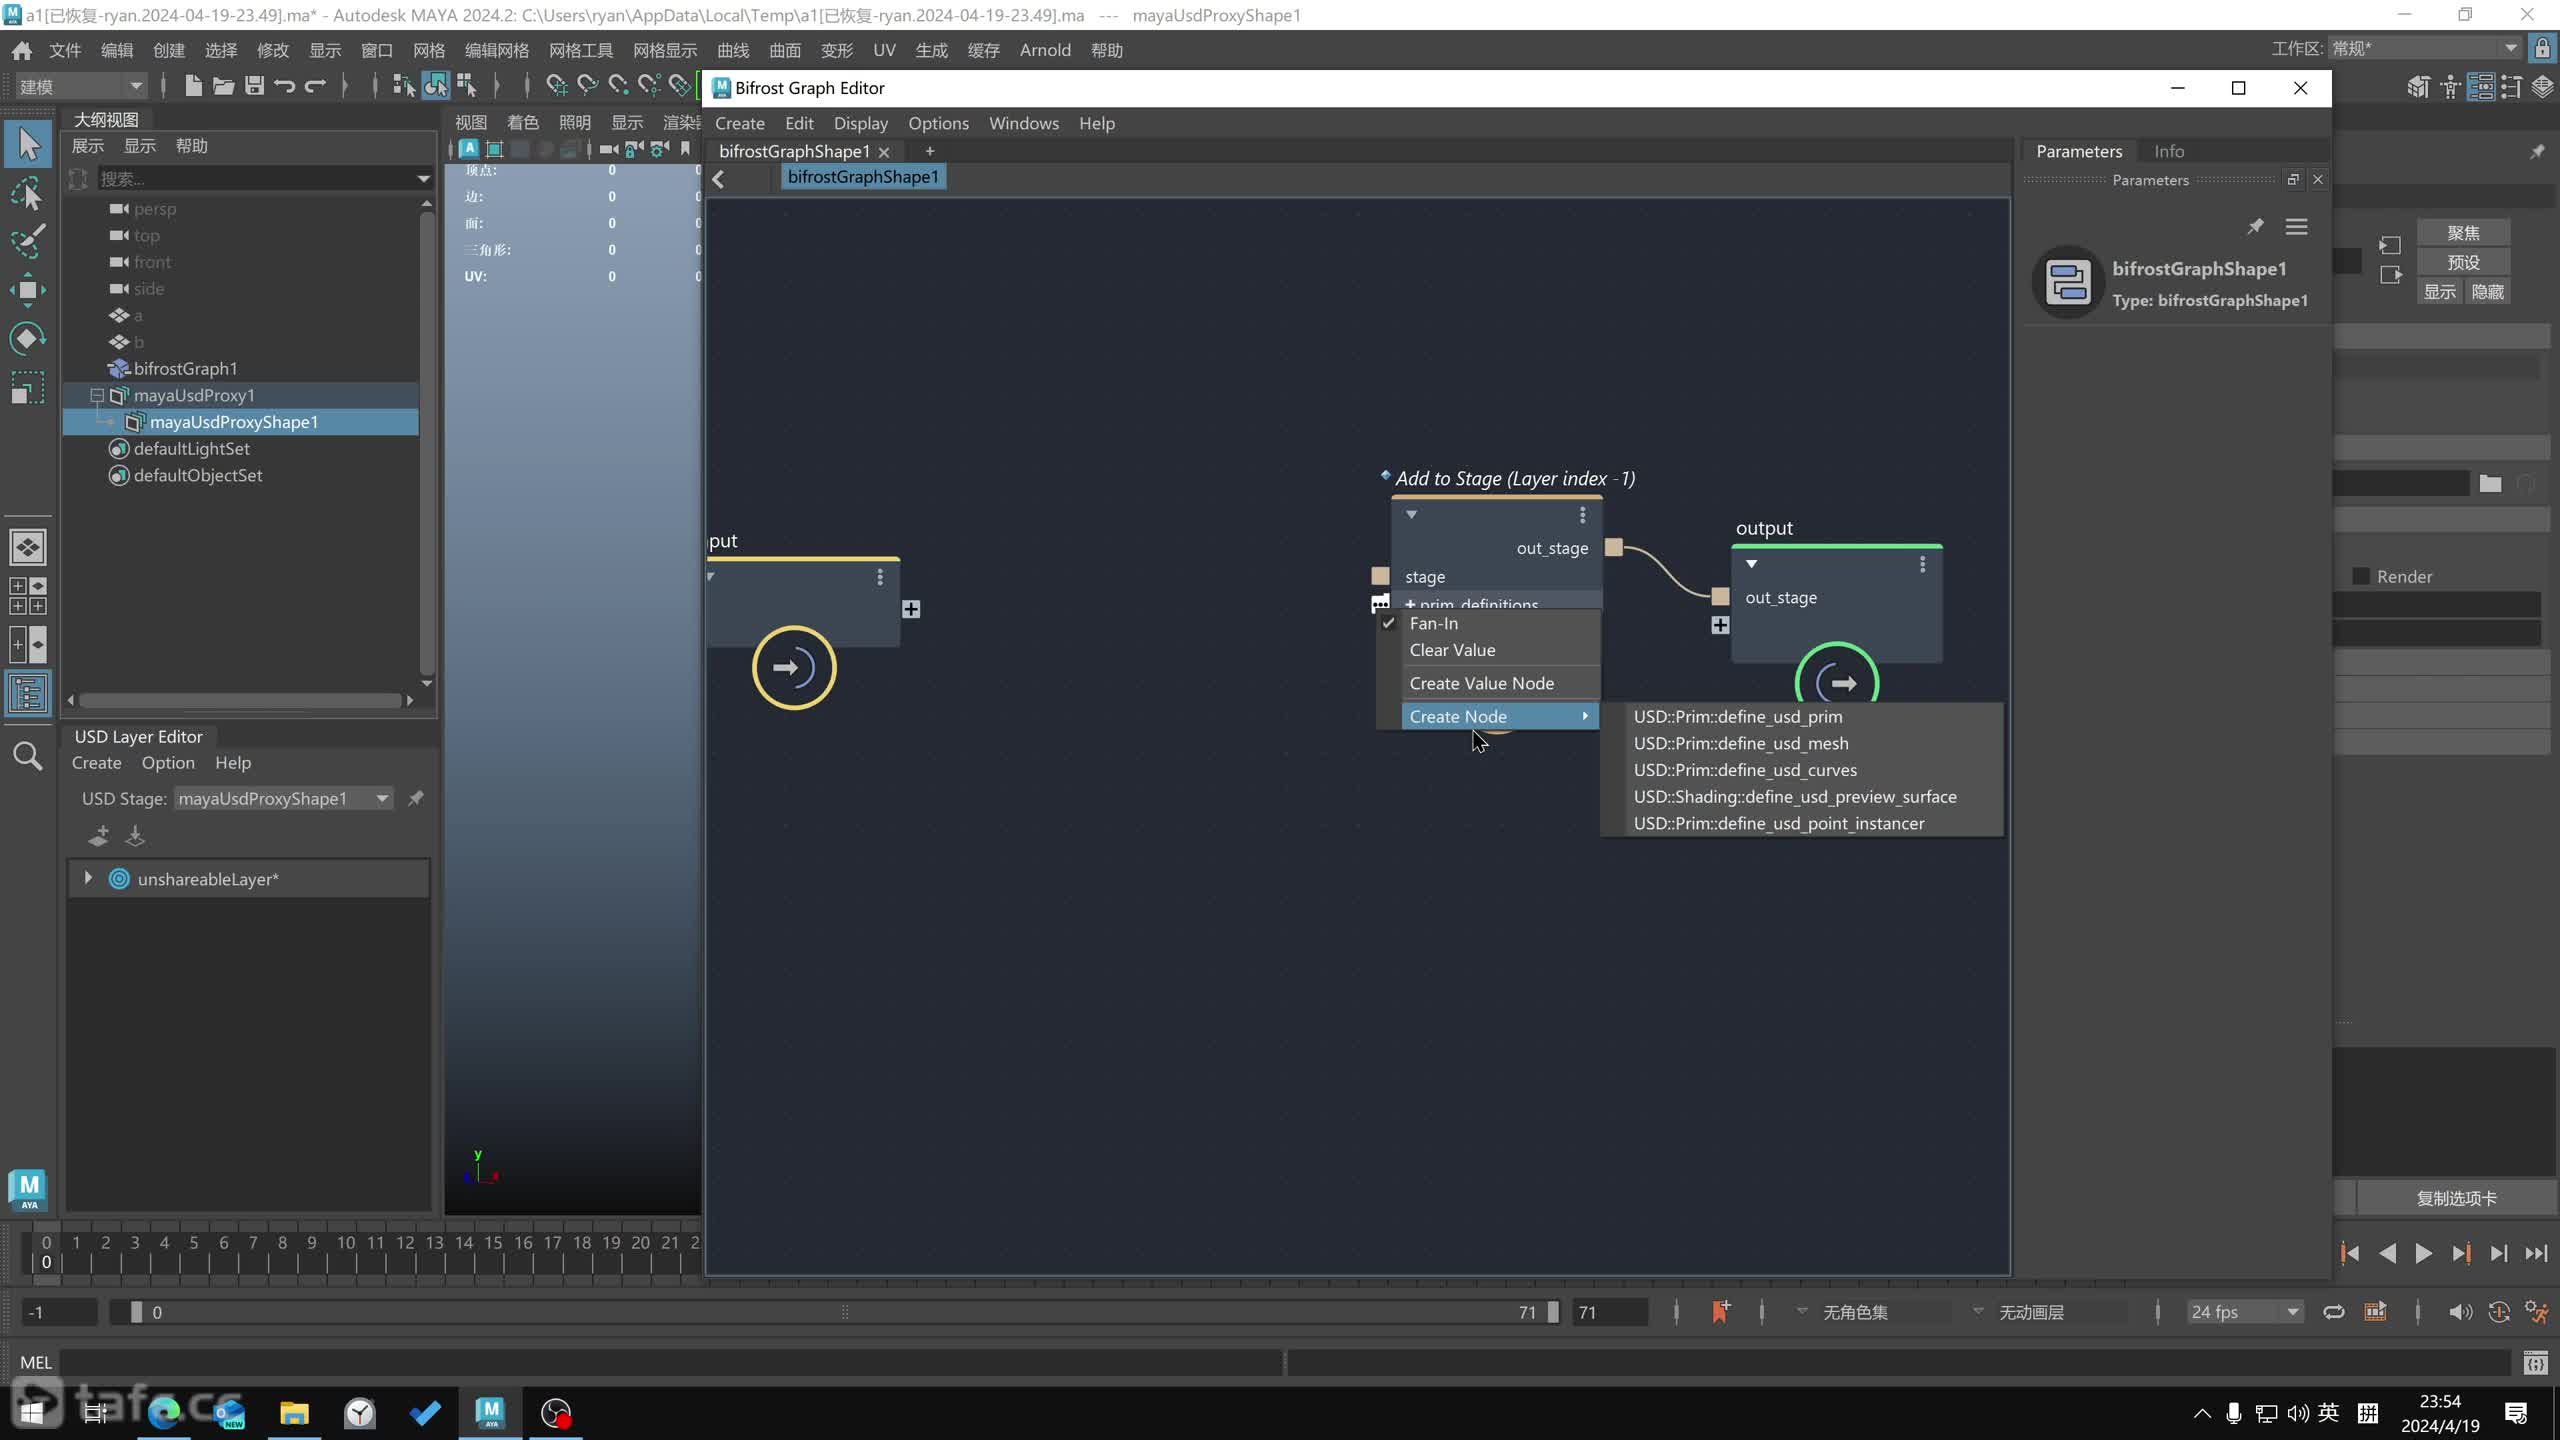
Task: Open the Arnold menu in Maya menu bar
Action: pyautogui.click(x=1045, y=50)
